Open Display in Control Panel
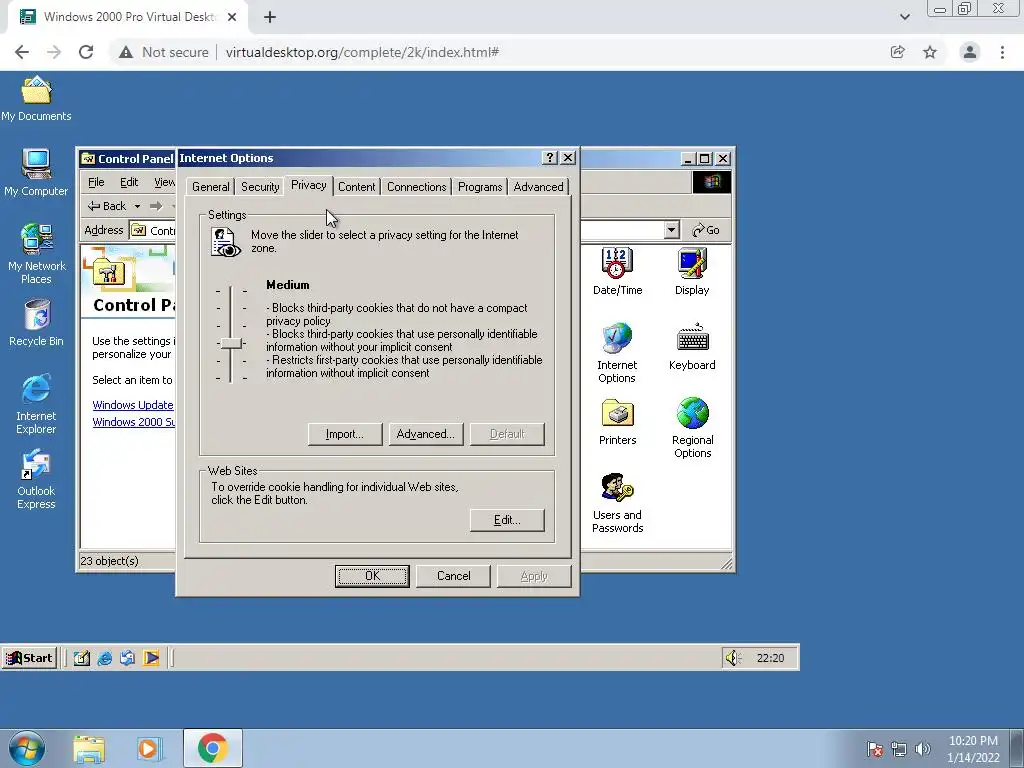1024x768 pixels. click(x=692, y=272)
